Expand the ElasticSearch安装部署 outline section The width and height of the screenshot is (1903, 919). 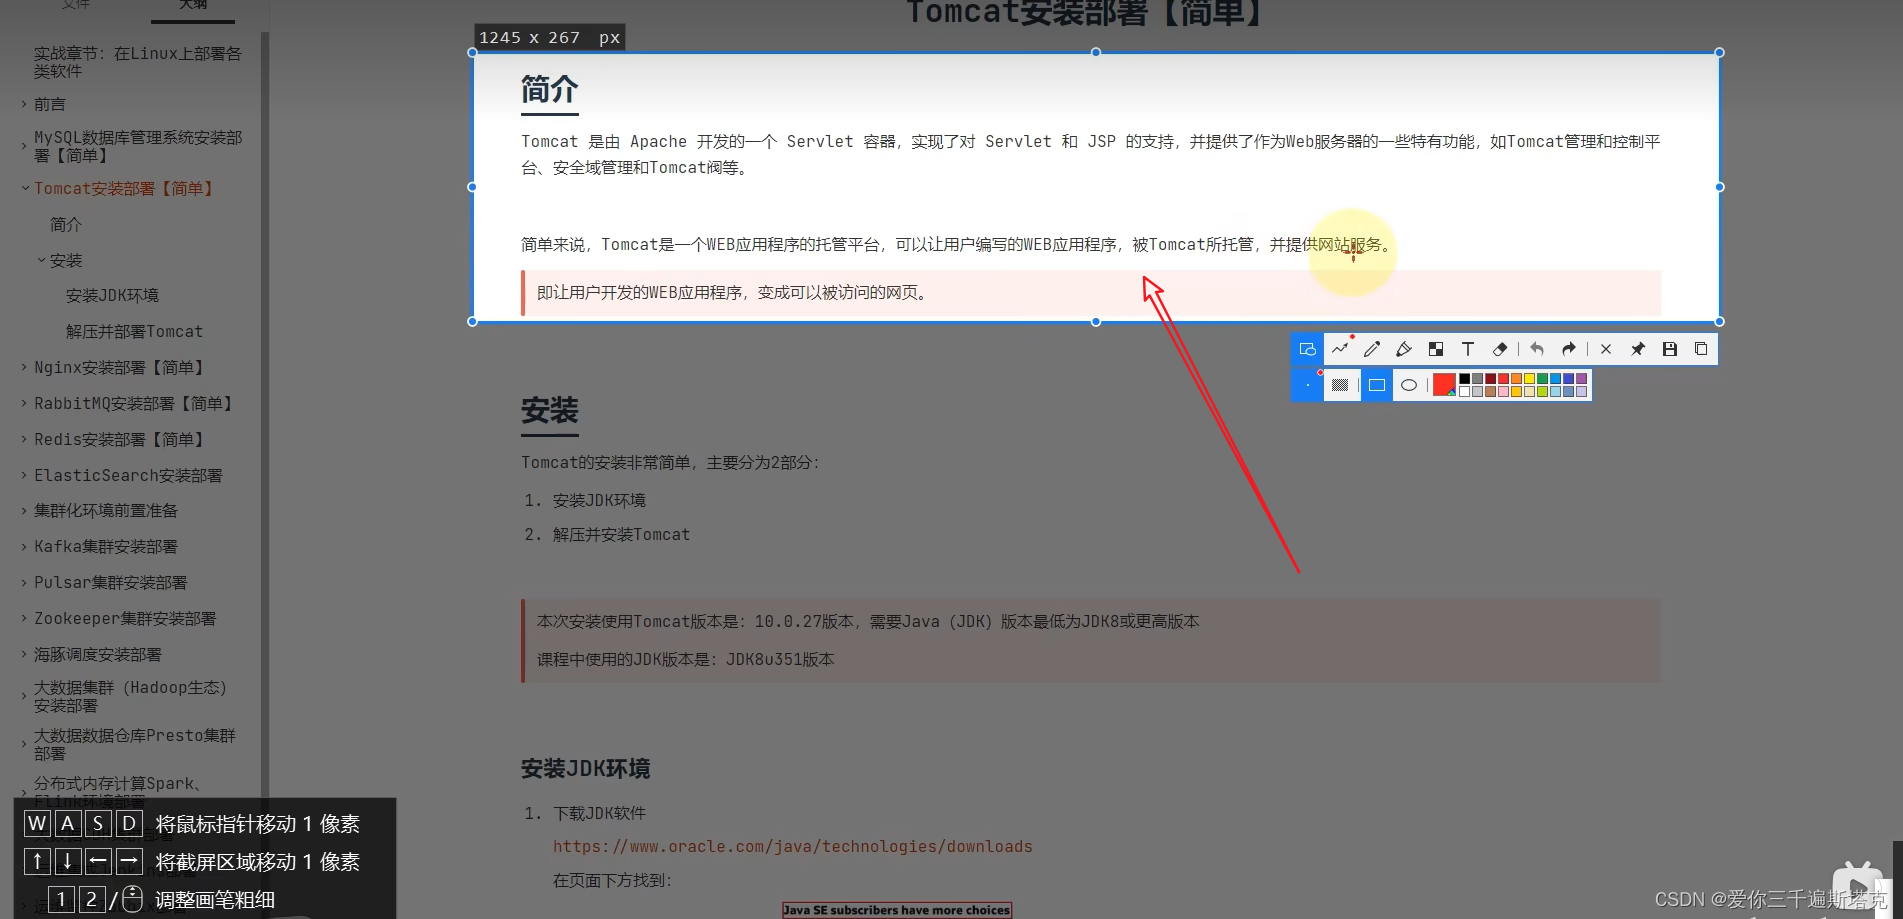[x=24, y=475]
